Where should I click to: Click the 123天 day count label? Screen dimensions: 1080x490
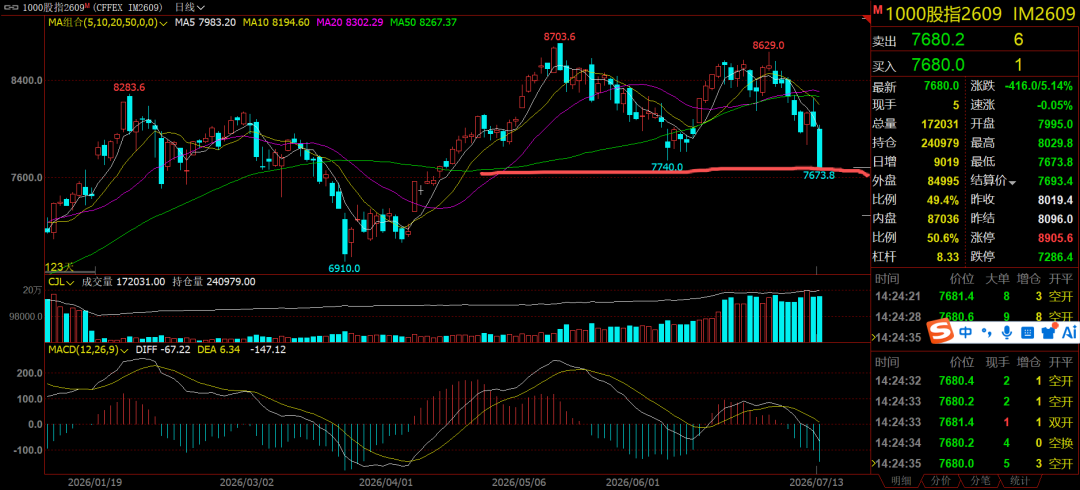pyautogui.click(x=58, y=267)
